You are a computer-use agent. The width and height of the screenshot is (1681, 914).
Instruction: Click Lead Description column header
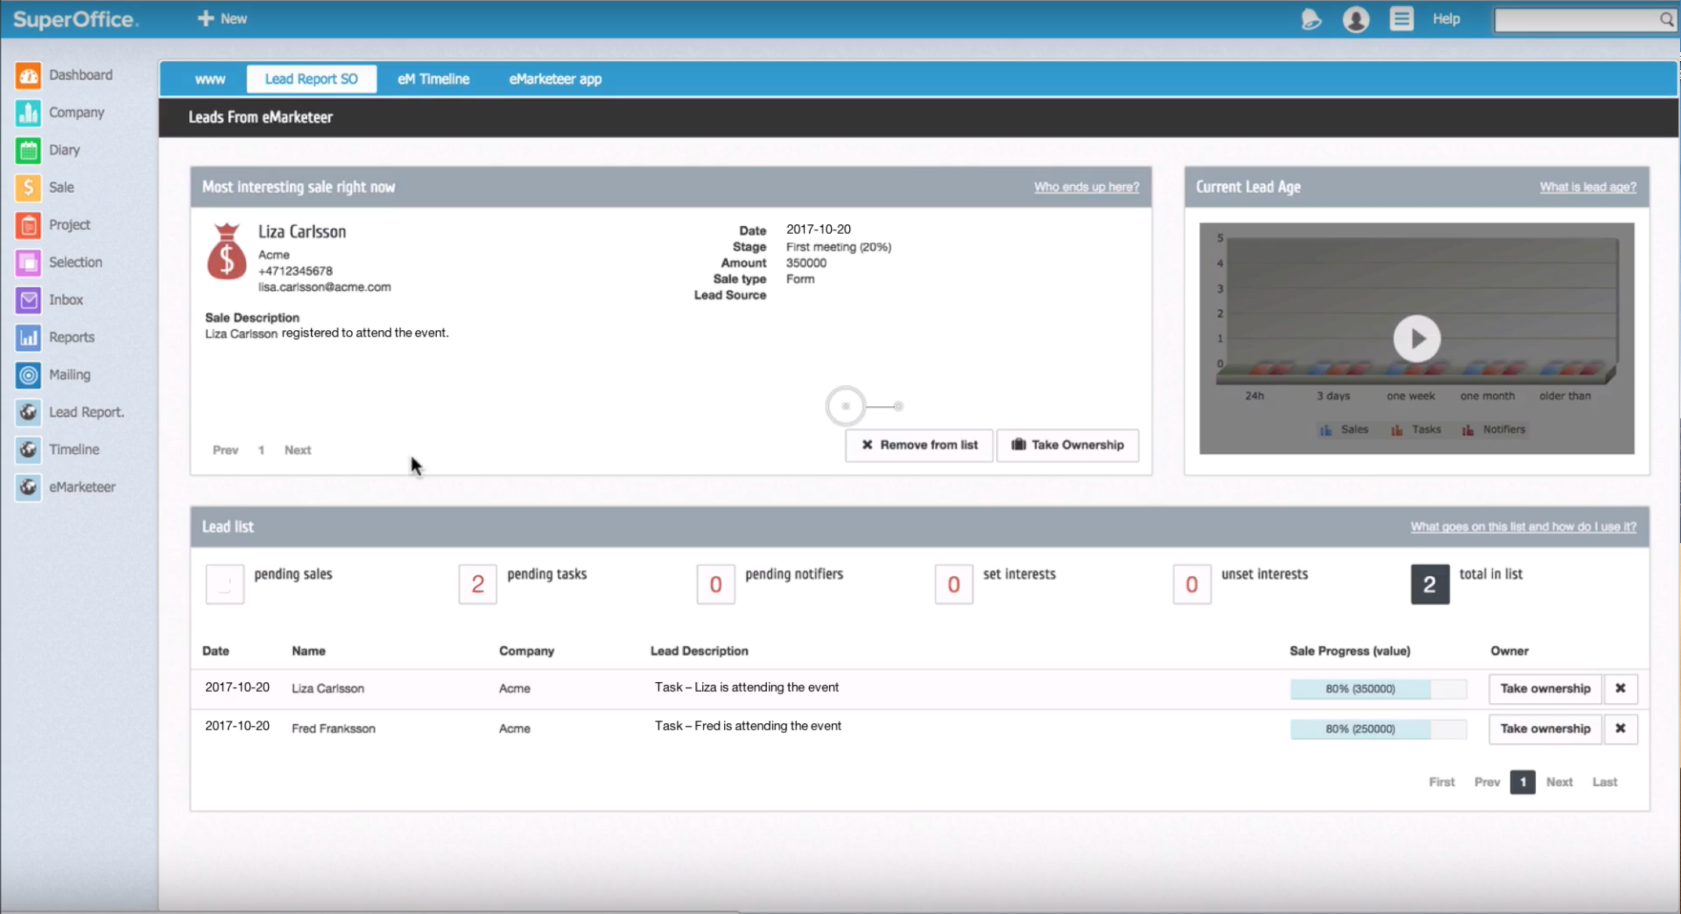tap(699, 651)
